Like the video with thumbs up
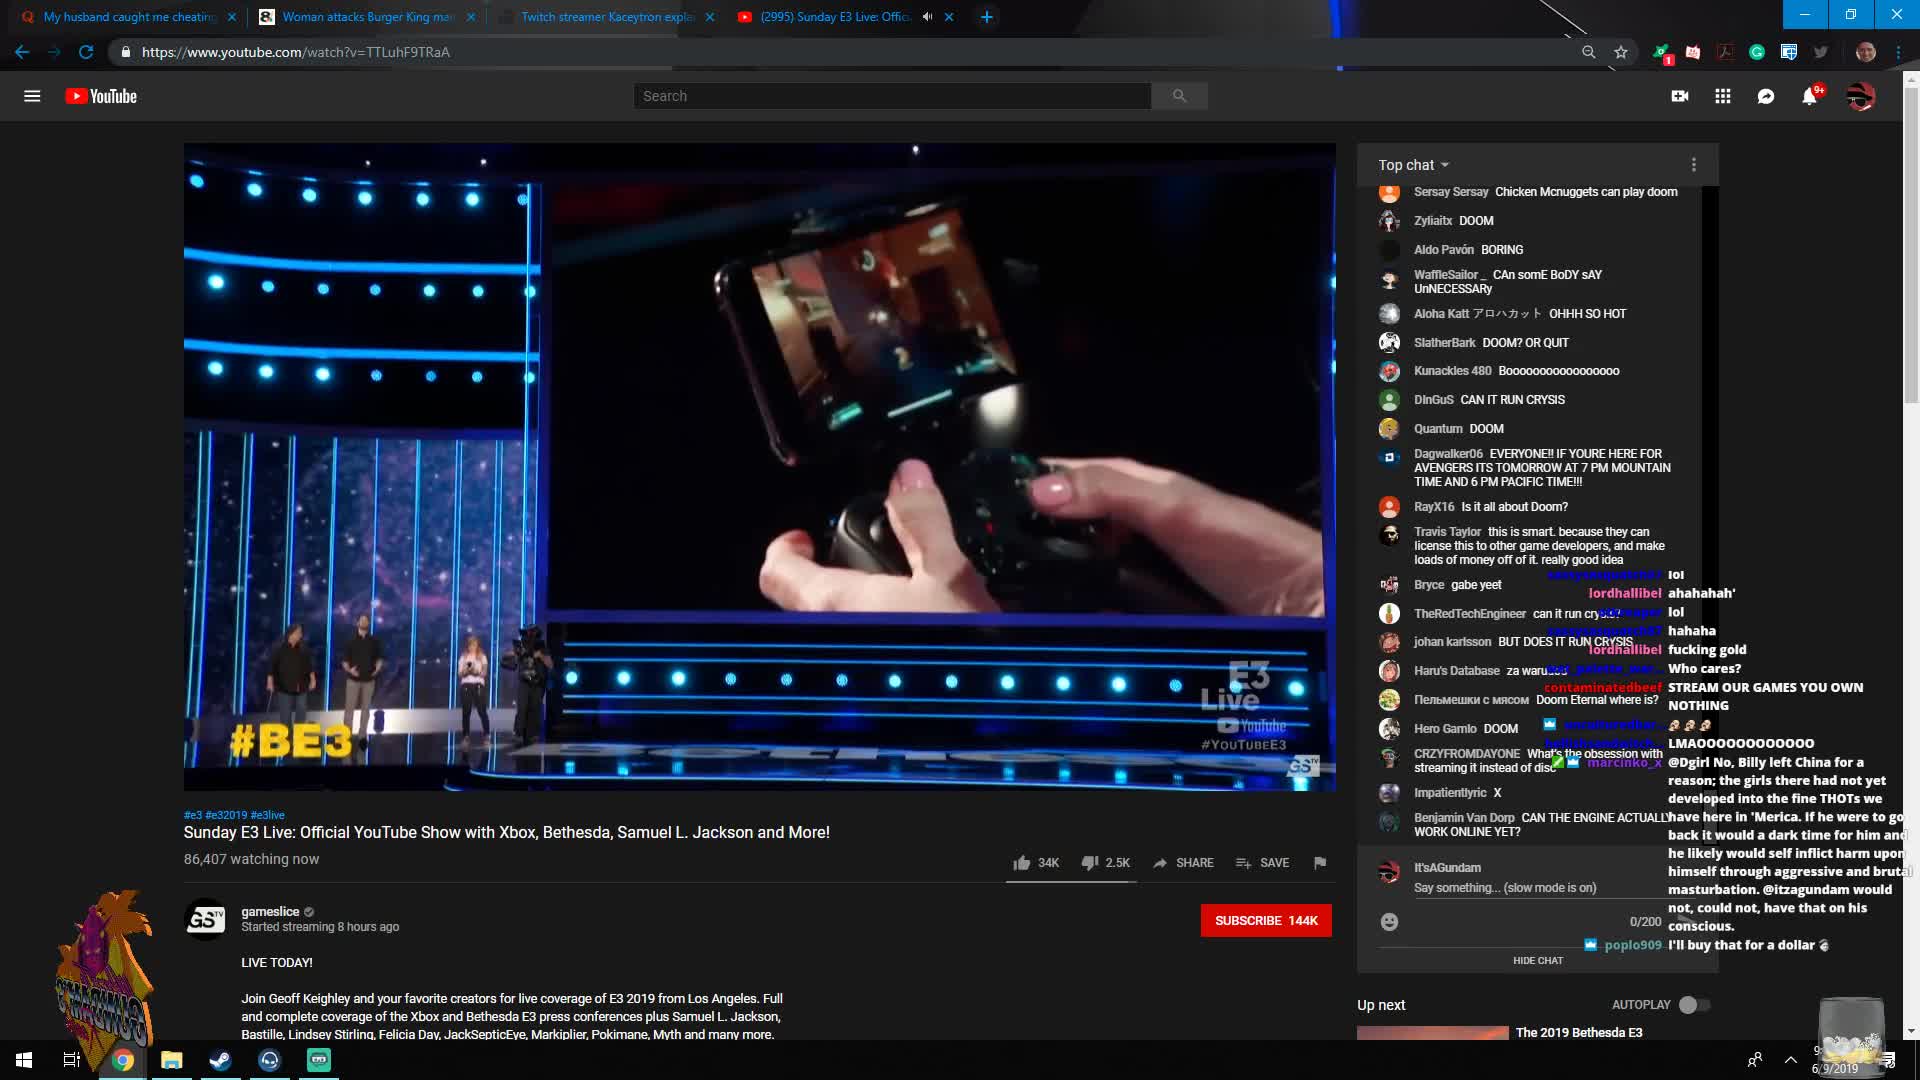 [1035, 863]
